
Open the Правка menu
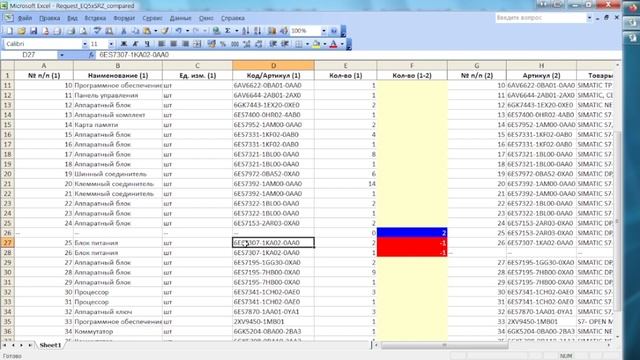pos(49,18)
